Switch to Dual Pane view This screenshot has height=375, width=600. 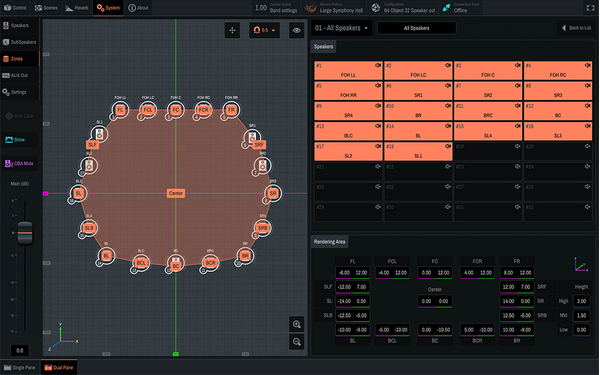(x=59, y=367)
